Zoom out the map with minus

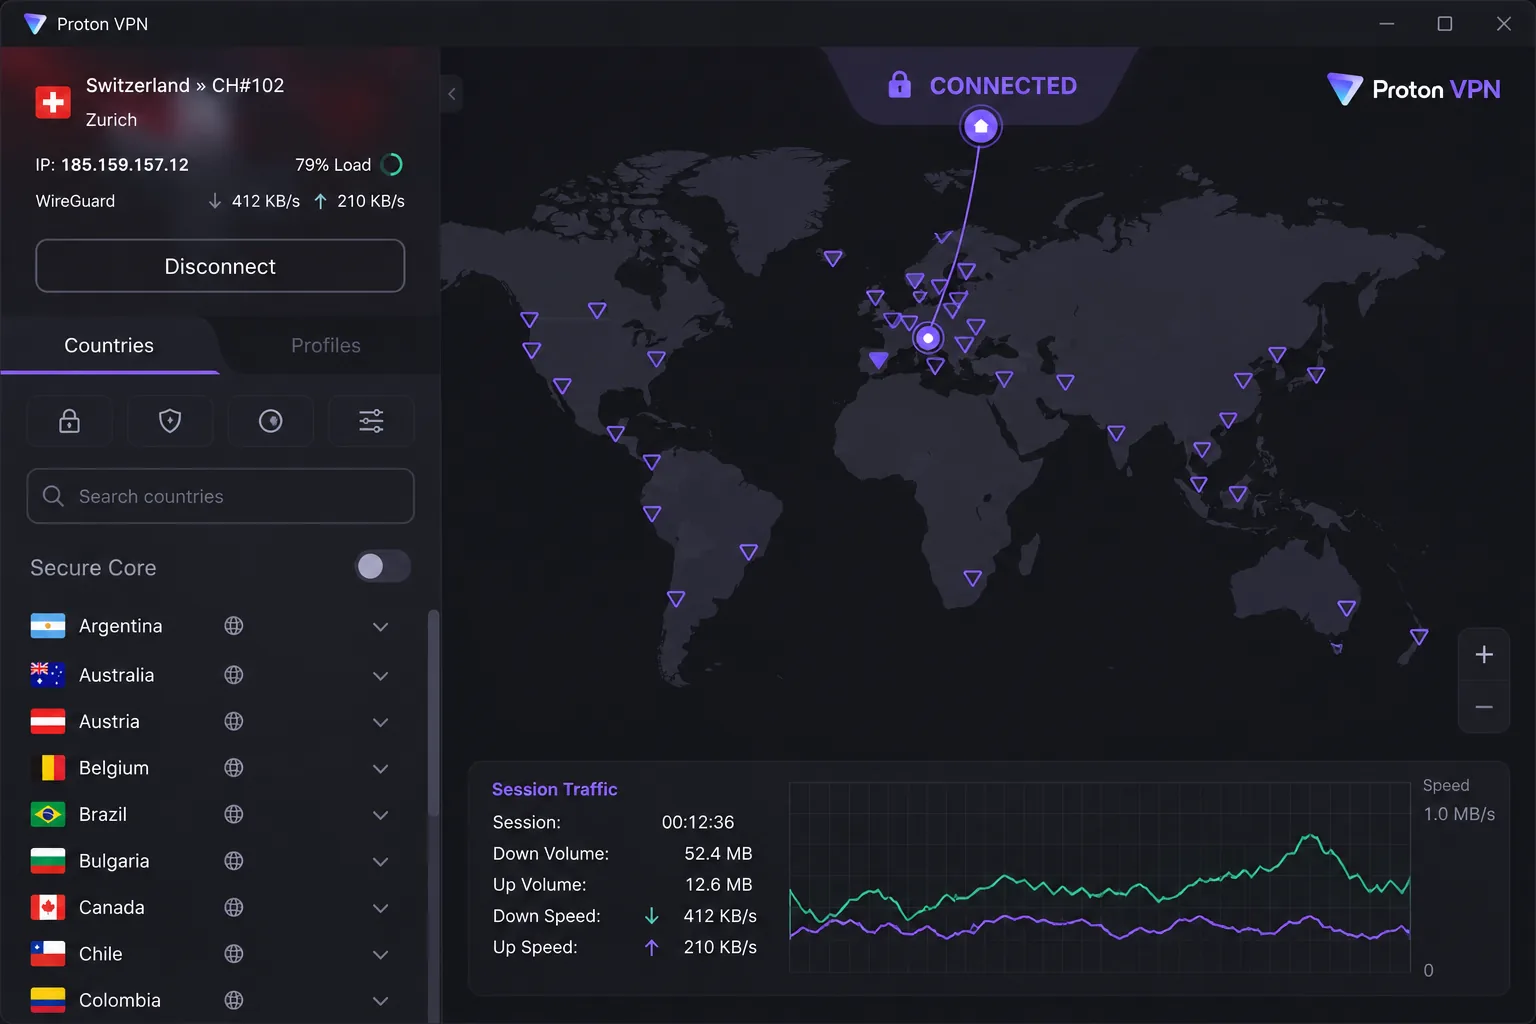pos(1484,707)
